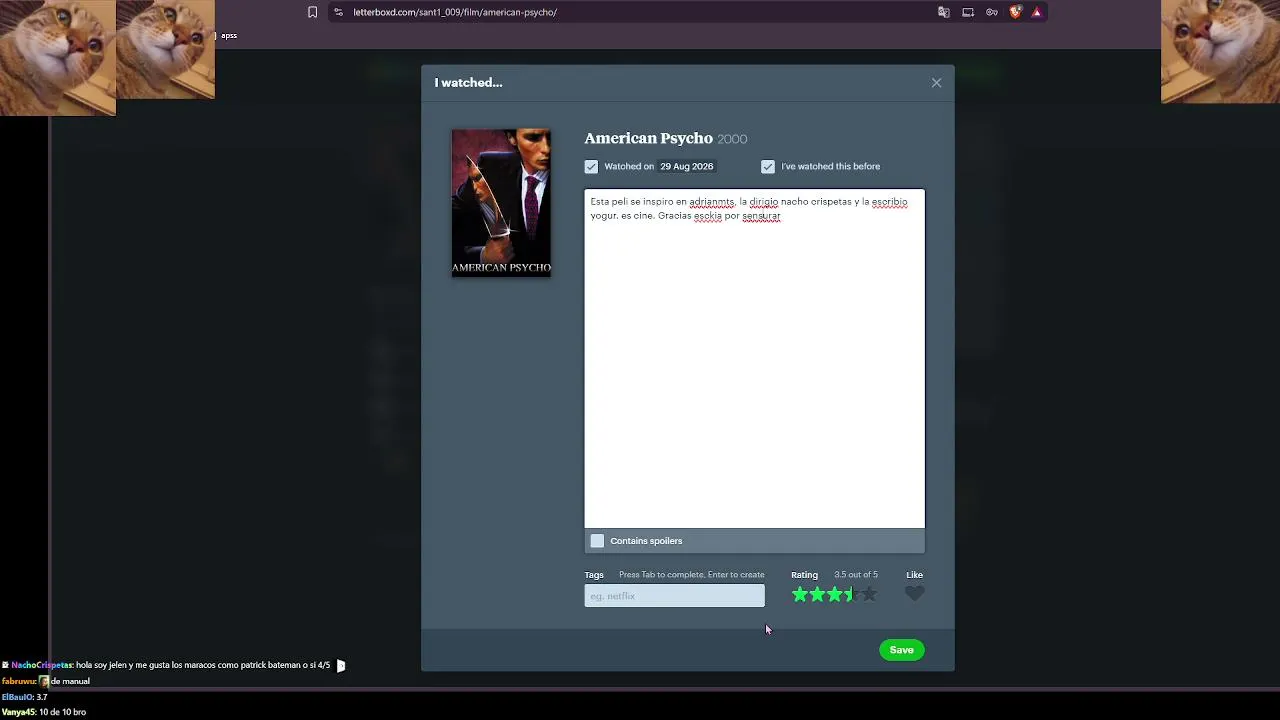Click the translate page icon

[x=943, y=12]
